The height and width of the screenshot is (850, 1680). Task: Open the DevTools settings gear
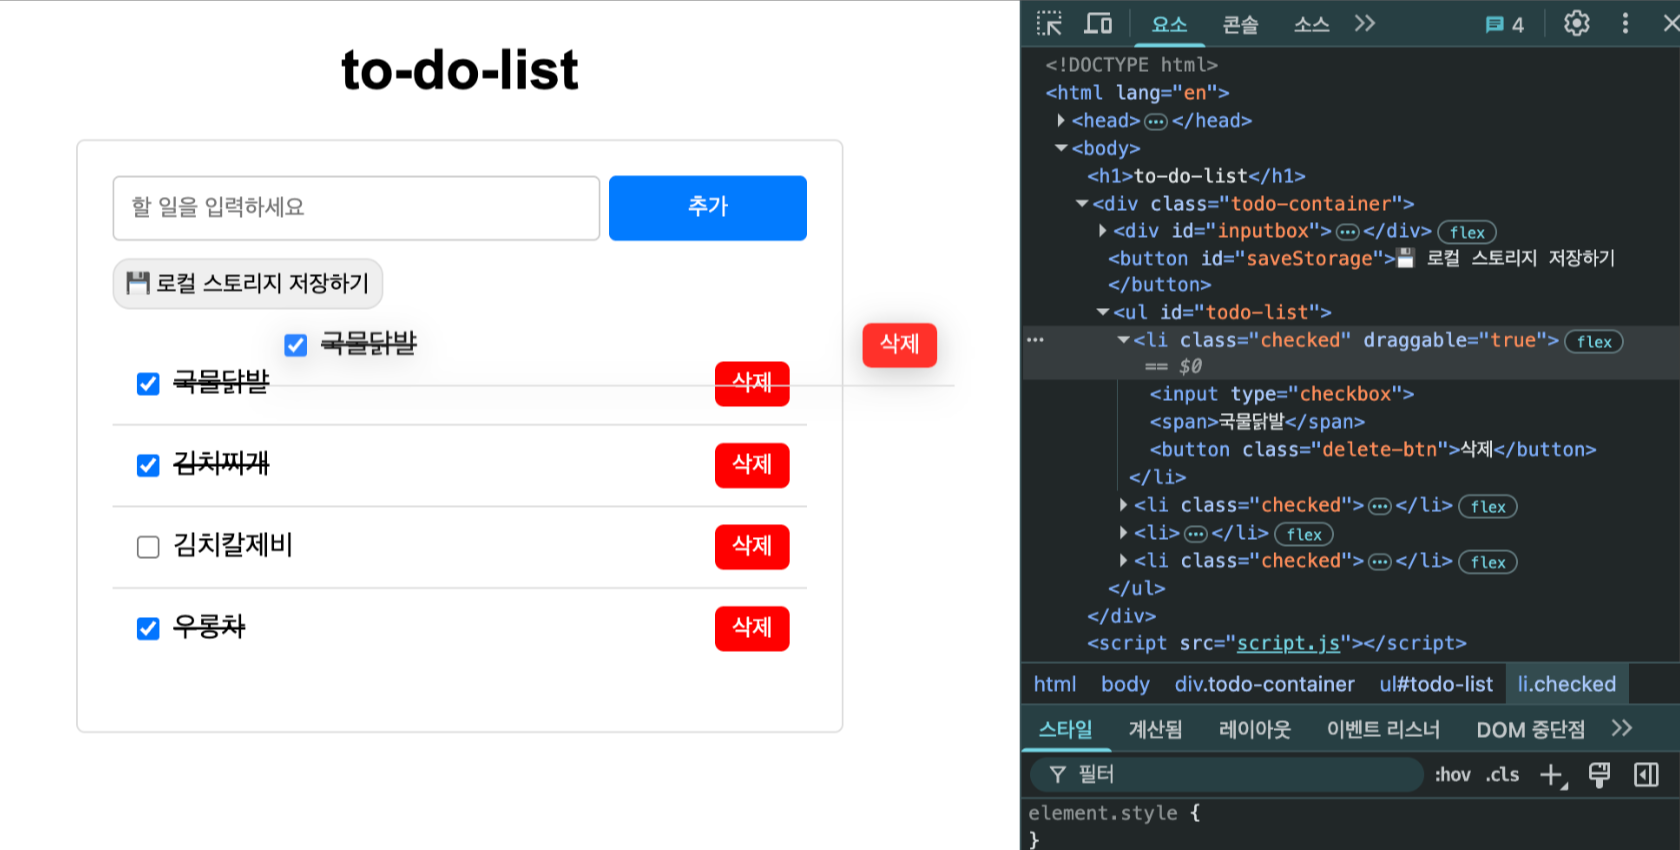point(1576,23)
